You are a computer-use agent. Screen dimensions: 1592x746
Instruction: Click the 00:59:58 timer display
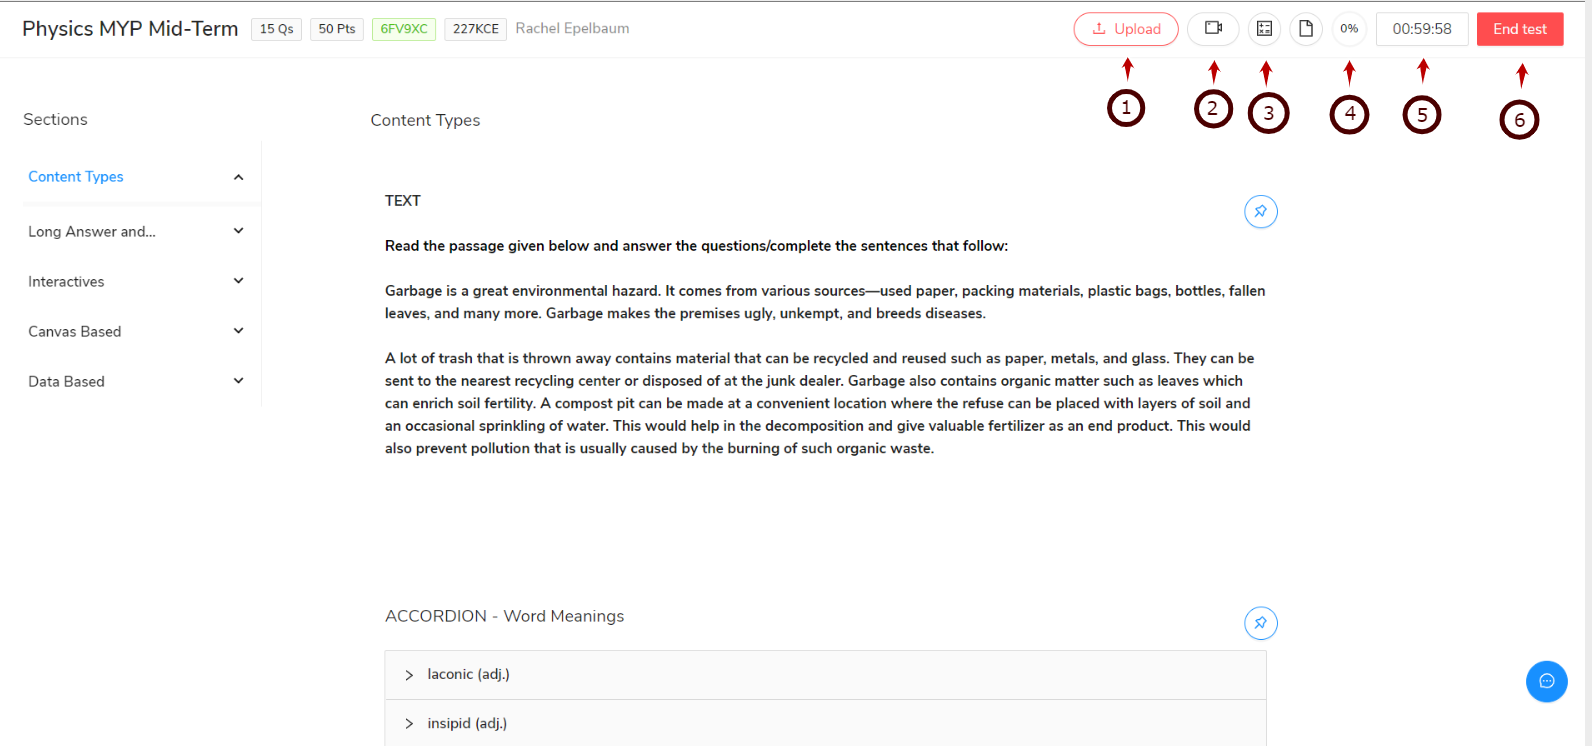1422,29
